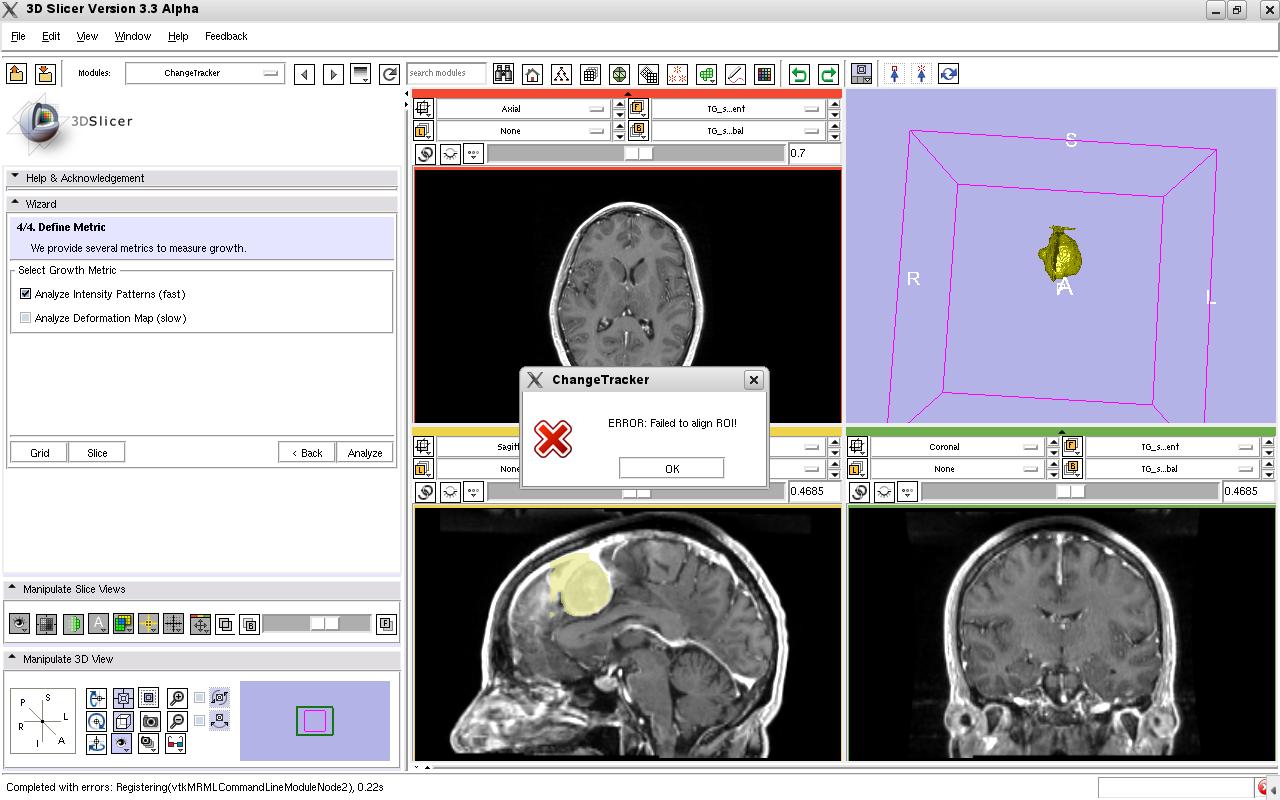Click the axial slice offset slider

(x=637, y=153)
